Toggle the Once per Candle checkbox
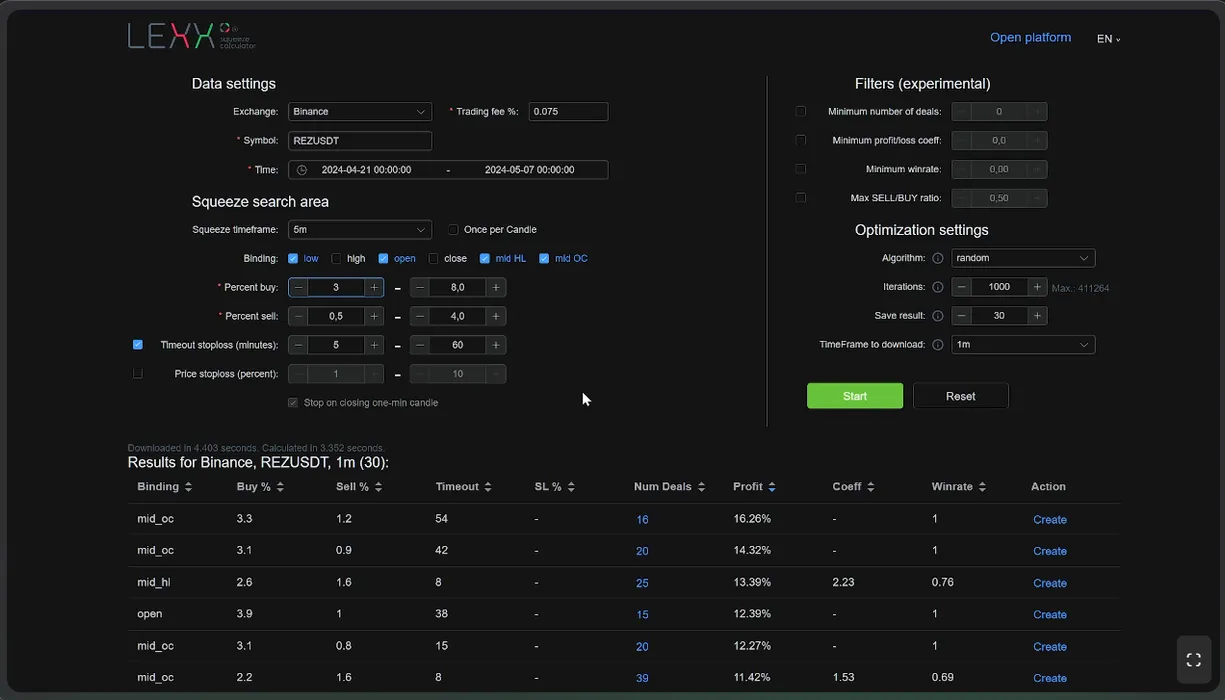The height and width of the screenshot is (700, 1225). (454, 229)
